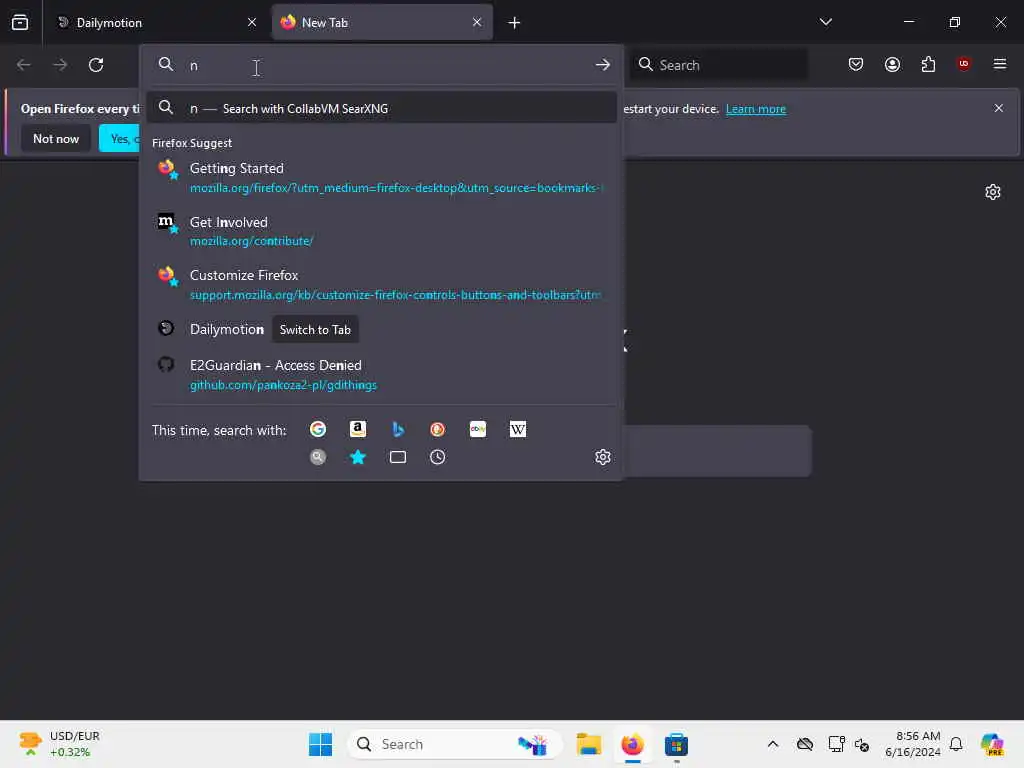Open the notifications bell icon

[x=956, y=744]
